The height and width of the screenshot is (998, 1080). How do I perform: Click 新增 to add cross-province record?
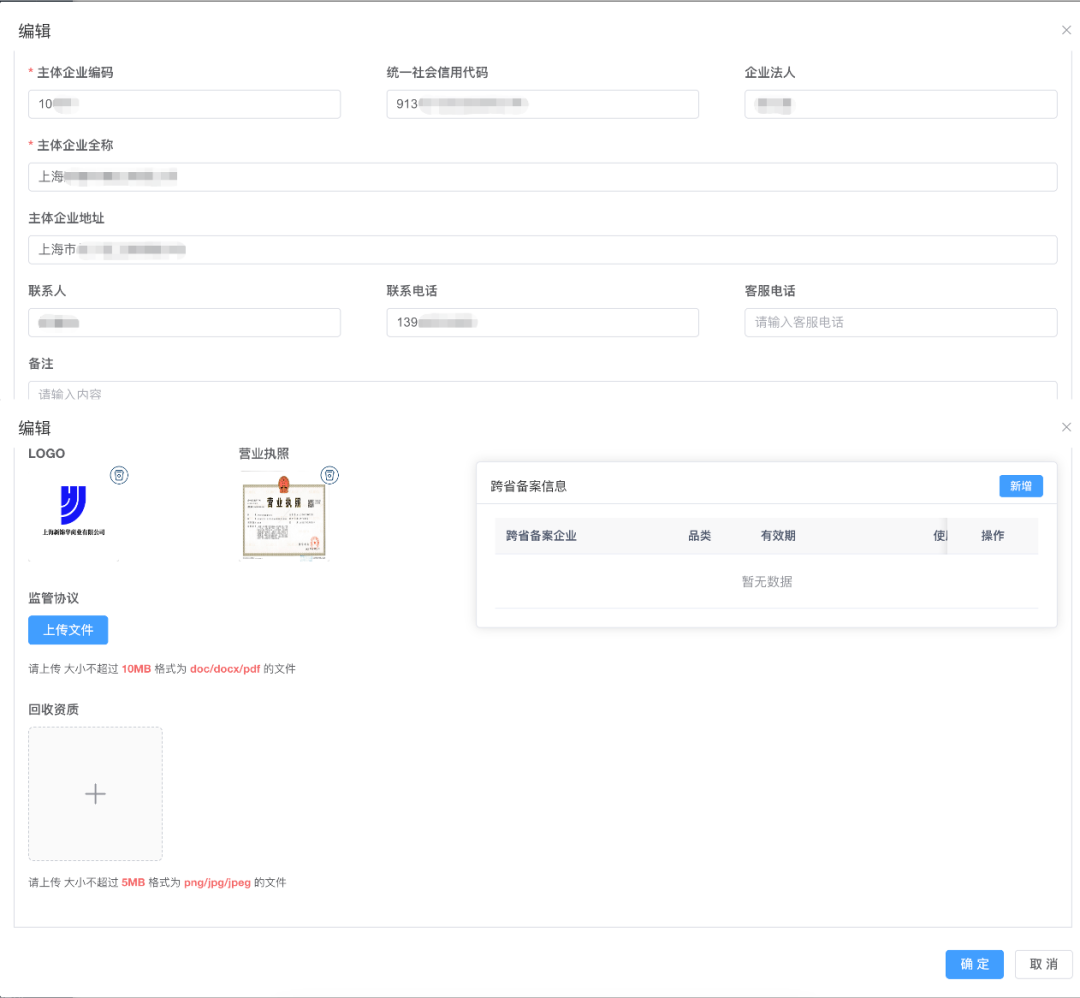1021,486
